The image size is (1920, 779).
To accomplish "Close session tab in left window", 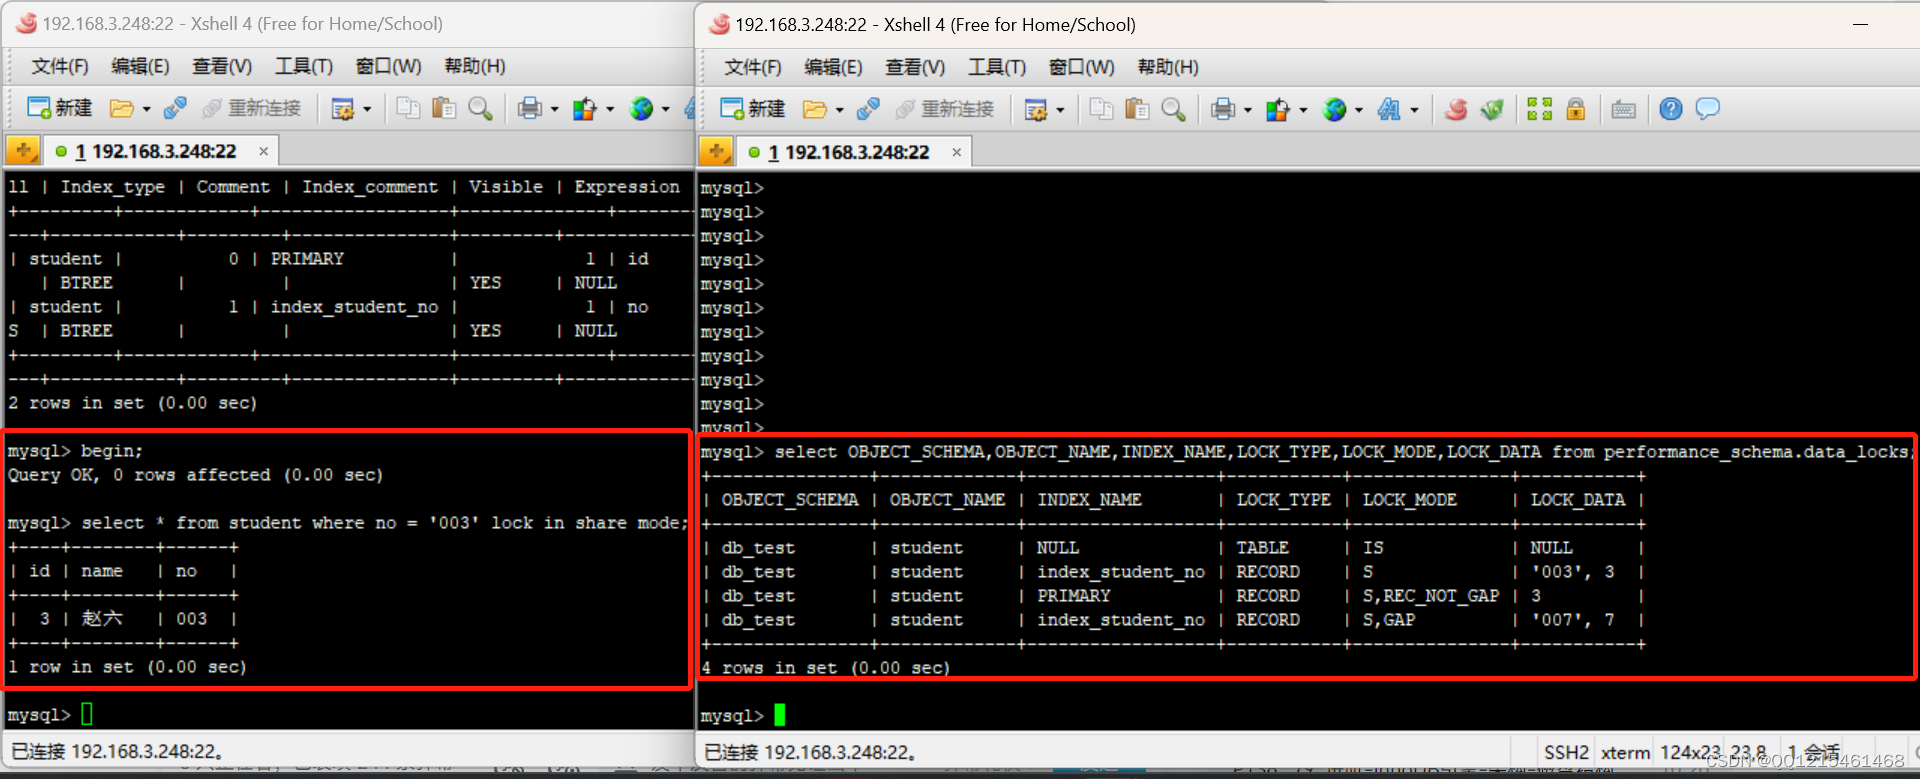I will 263,151.
